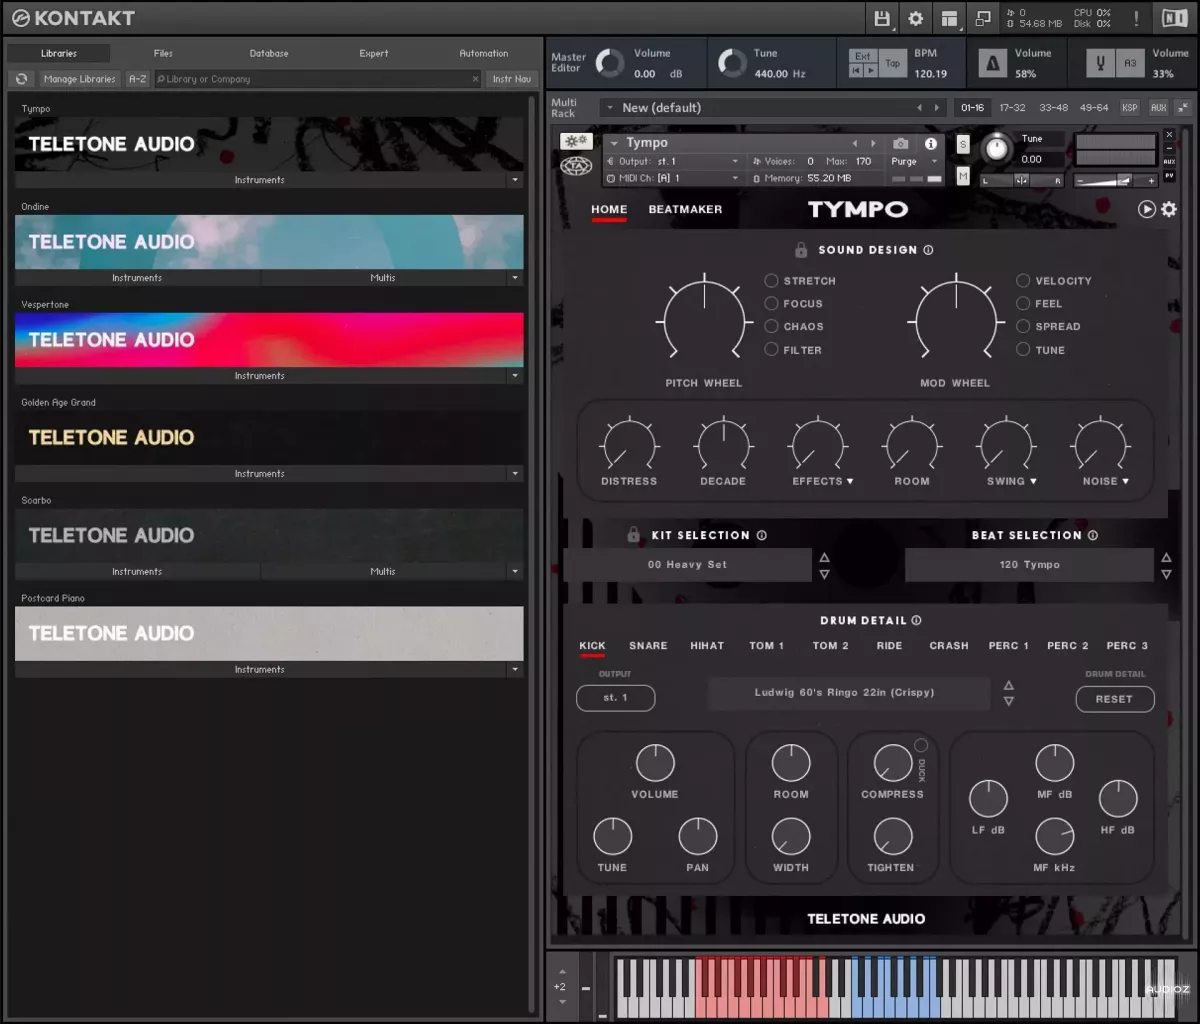Click the Tympo instrument wrench snowflake icon
The image size is (1200, 1024).
576,143
